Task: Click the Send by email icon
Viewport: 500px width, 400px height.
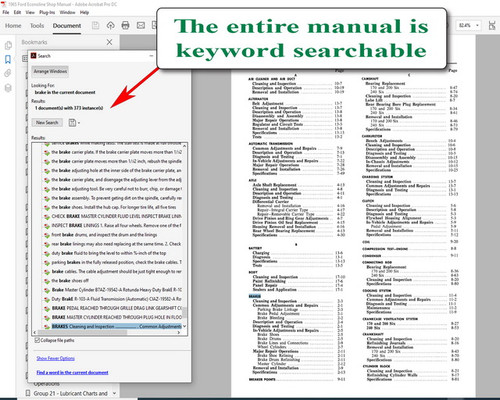Action: [141, 25]
